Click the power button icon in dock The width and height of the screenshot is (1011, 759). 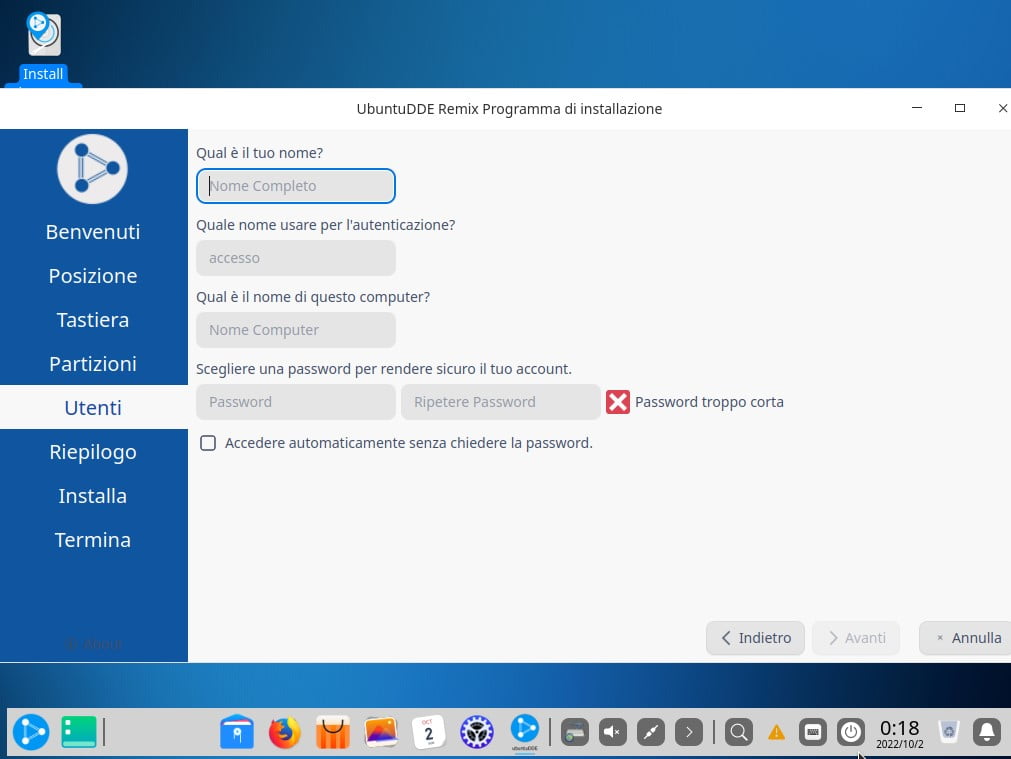tap(850, 733)
